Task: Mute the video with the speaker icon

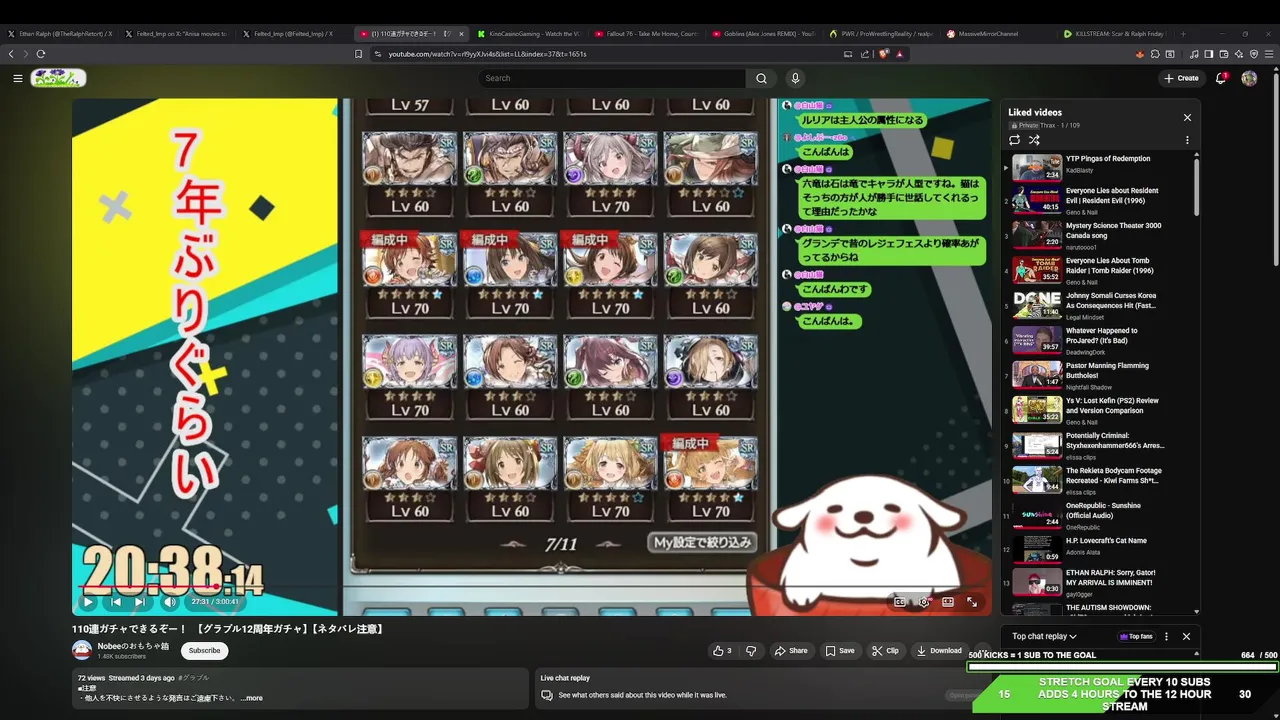Action: (169, 602)
